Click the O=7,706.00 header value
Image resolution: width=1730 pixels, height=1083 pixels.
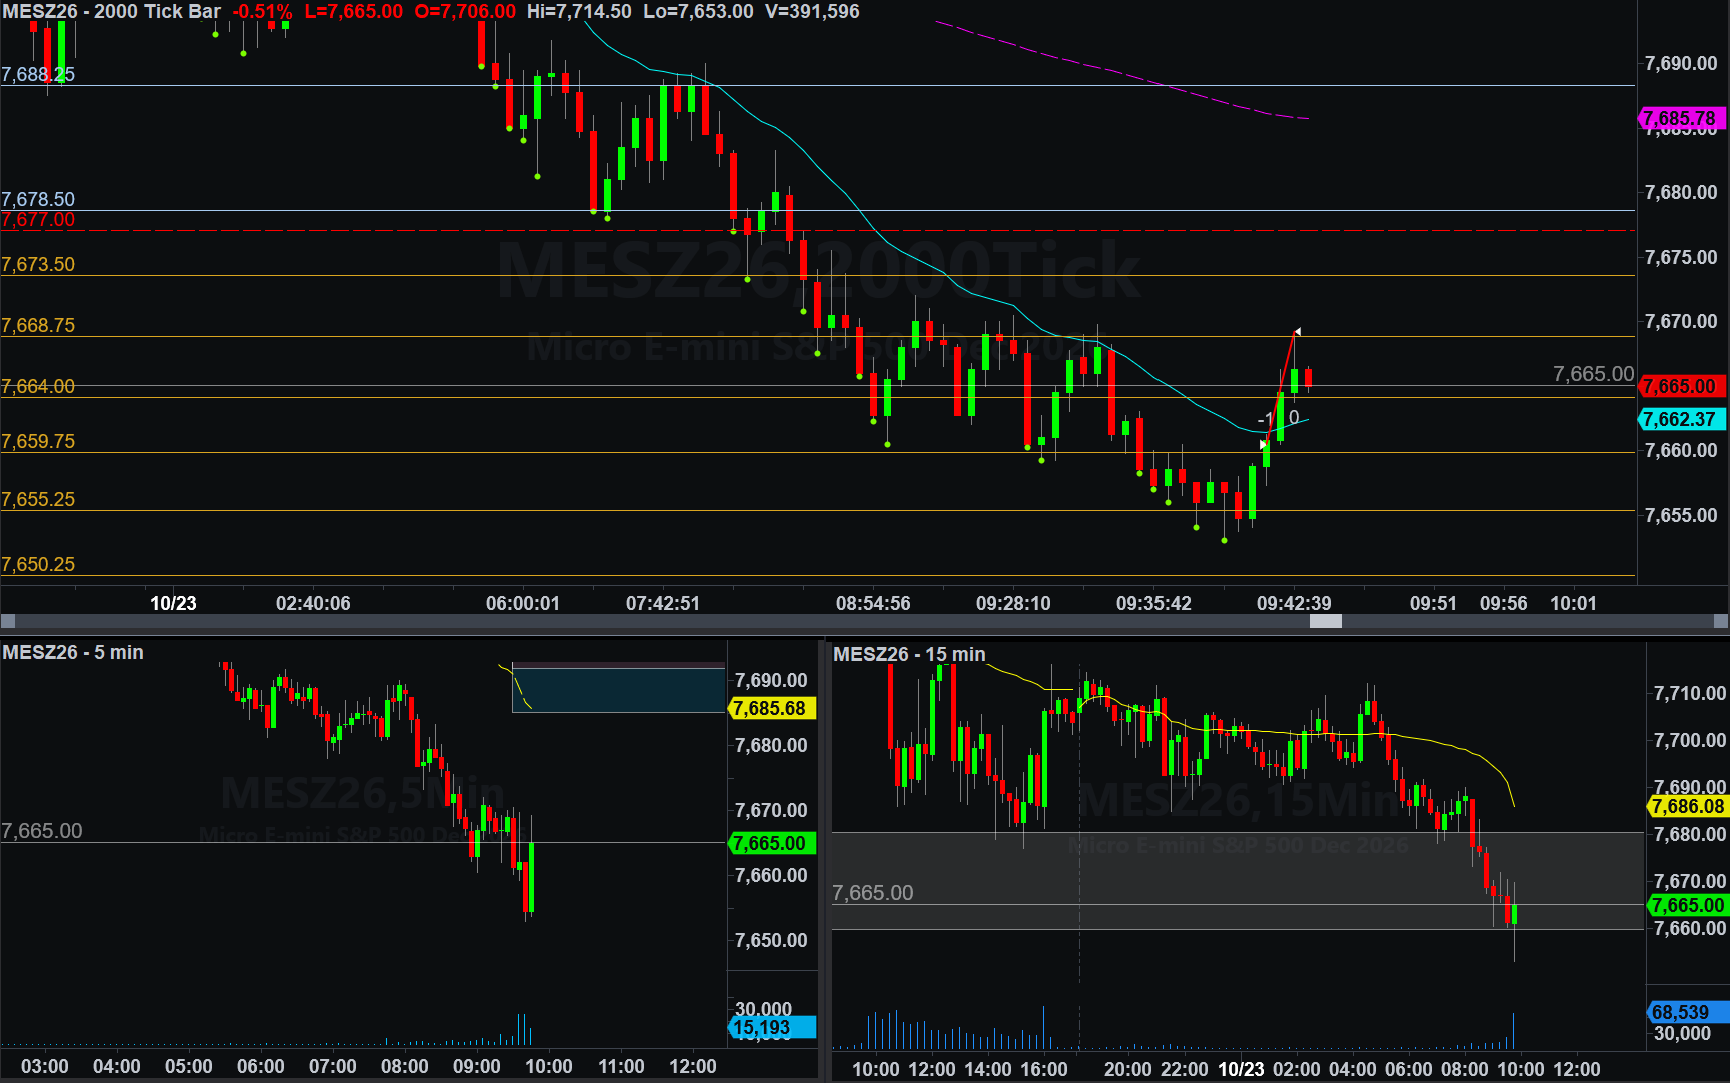(465, 12)
